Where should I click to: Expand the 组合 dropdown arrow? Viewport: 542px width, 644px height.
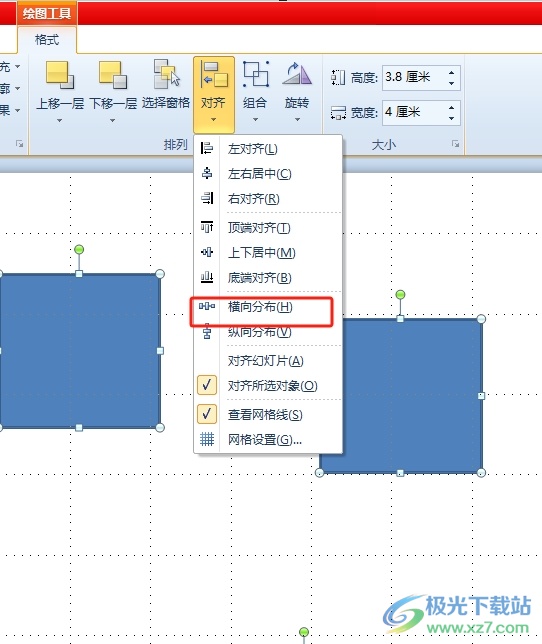(x=255, y=120)
